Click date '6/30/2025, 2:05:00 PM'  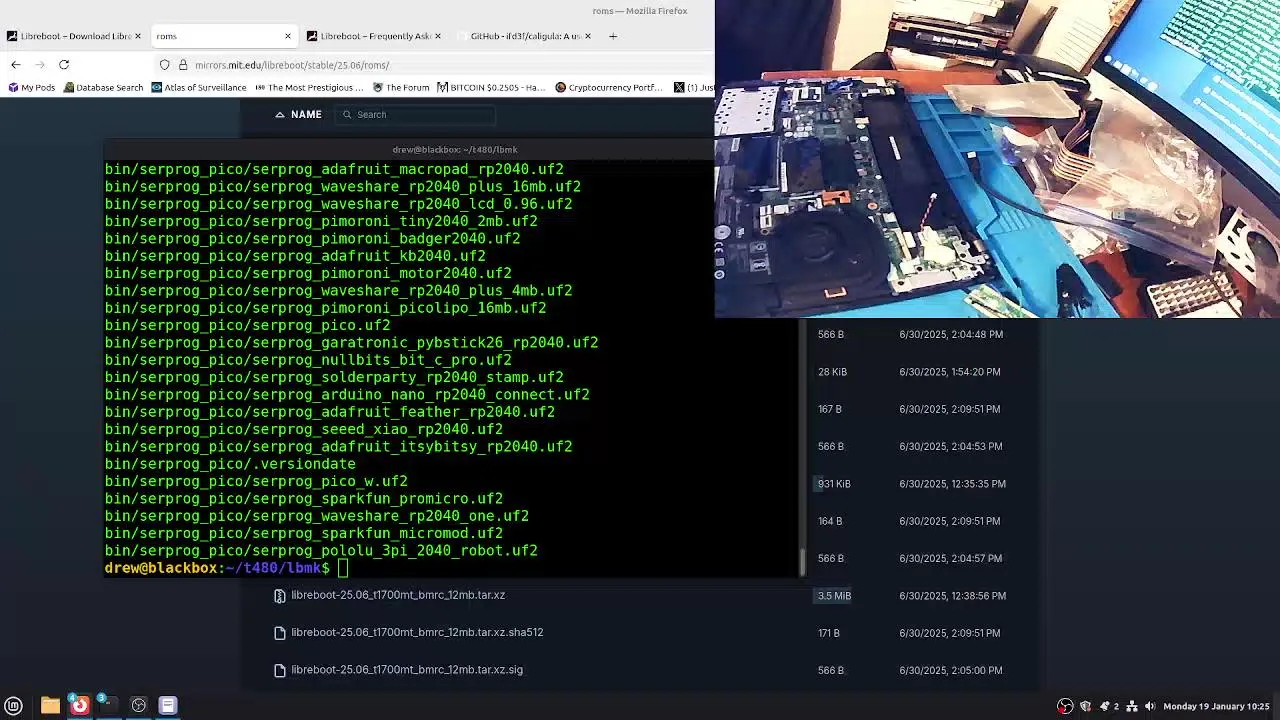pos(951,670)
